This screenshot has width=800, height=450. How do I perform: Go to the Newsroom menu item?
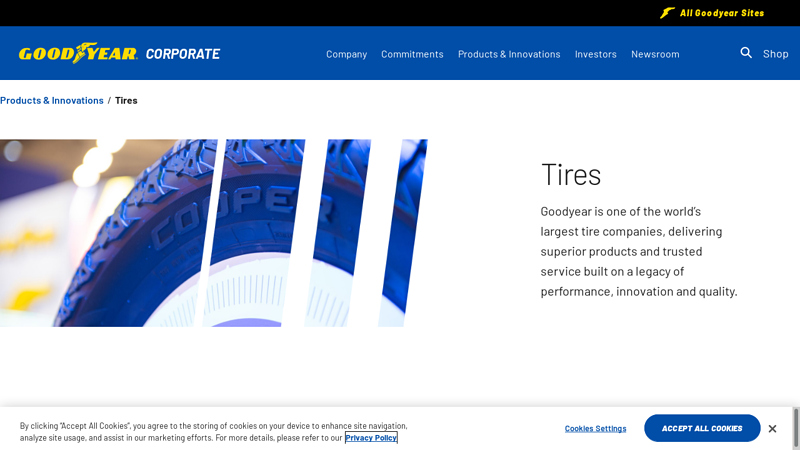pyautogui.click(x=655, y=54)
